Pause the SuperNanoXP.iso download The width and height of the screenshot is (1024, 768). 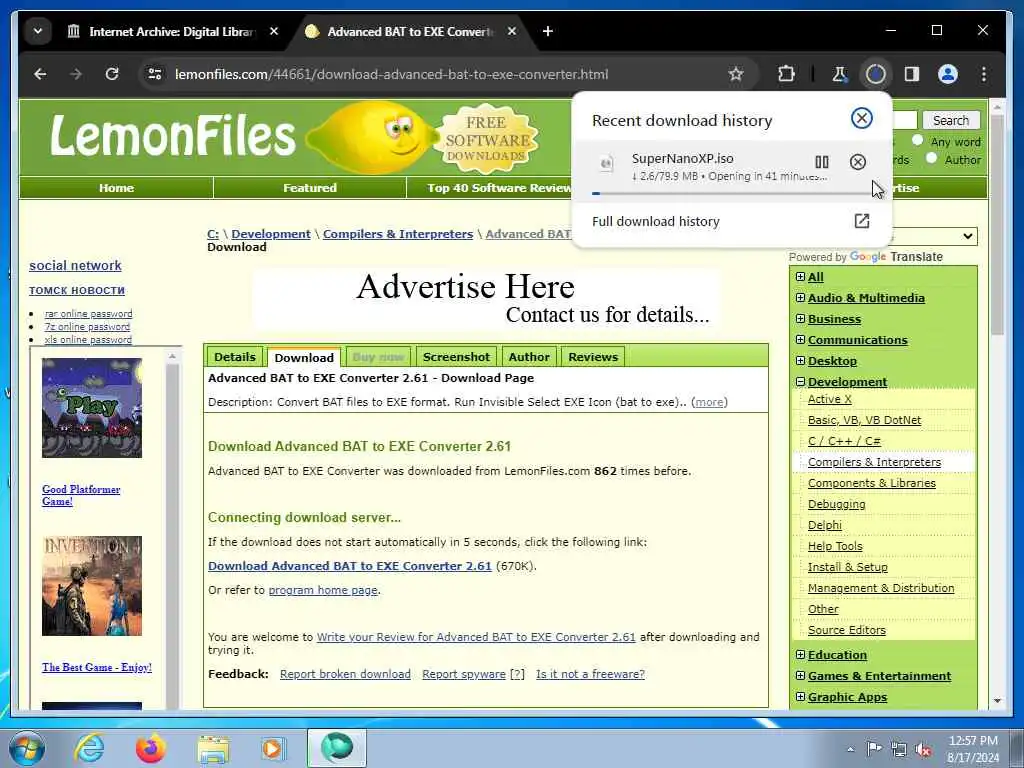[x=822, y=162]
